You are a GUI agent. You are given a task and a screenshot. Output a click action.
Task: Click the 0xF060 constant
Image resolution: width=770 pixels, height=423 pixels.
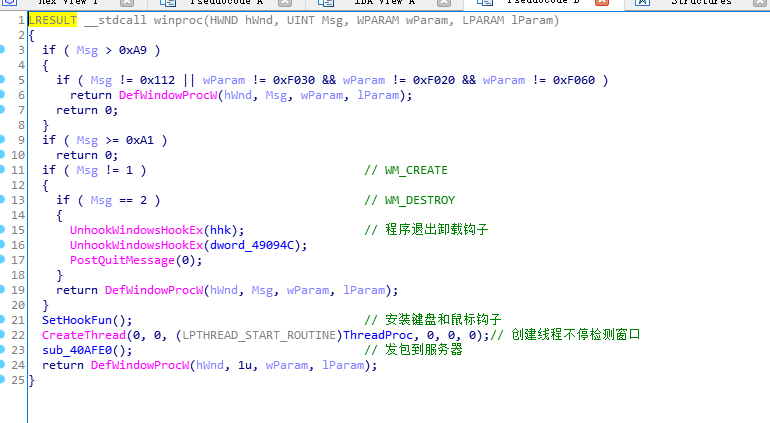(x=574, y=80)
